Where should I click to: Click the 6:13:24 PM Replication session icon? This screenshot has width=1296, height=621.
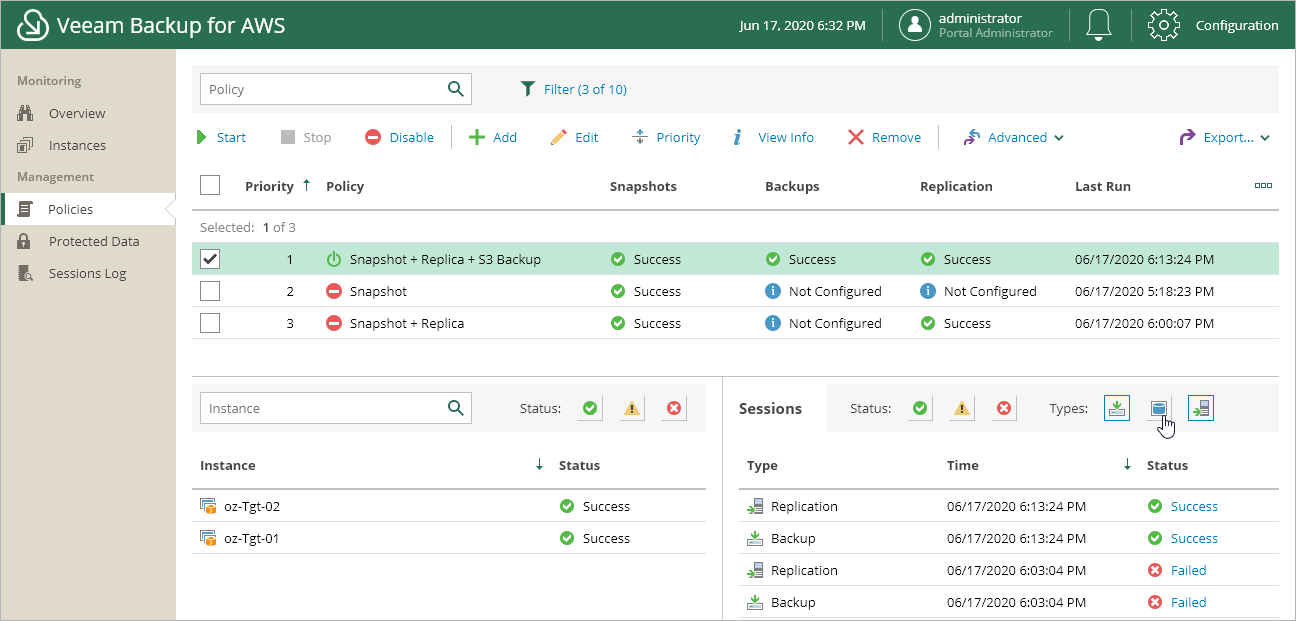pyautogui.click(x=755, y=506)
